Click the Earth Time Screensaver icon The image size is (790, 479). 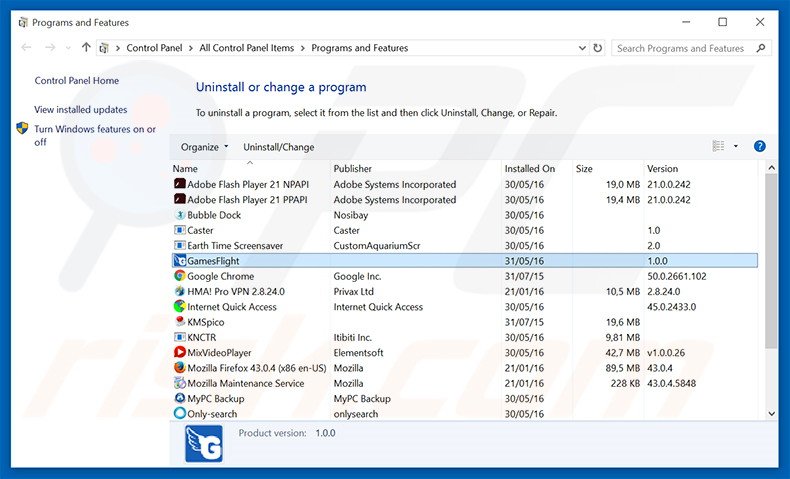coord(179,245)
